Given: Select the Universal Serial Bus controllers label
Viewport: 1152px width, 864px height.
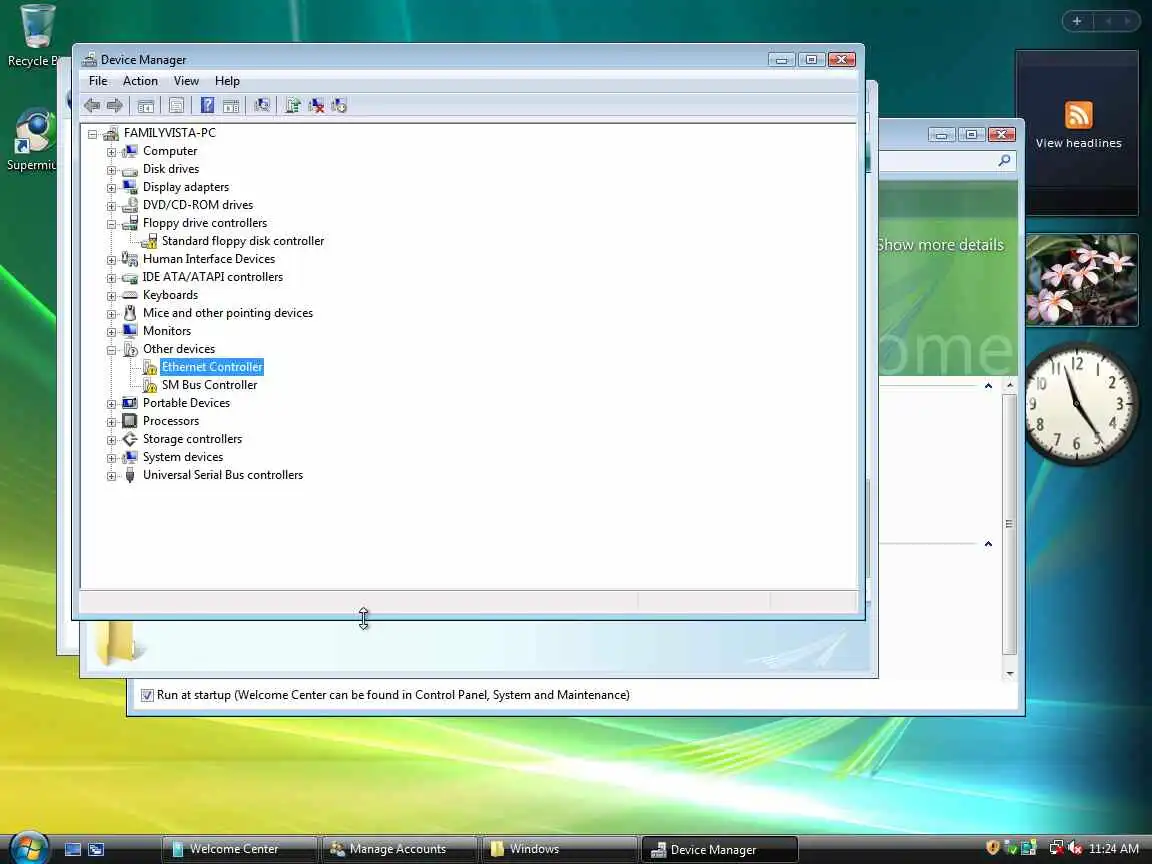Looking at the screenshot, I should (223, 475).
